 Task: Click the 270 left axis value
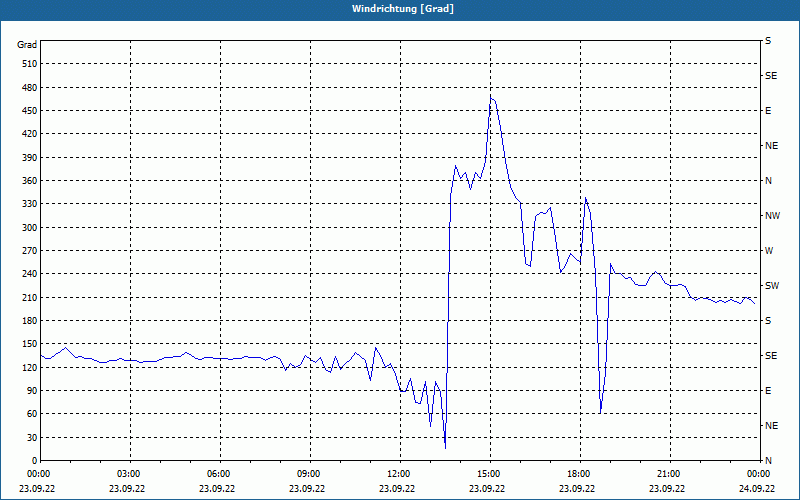pyautogui.click(x=30, y=251)
